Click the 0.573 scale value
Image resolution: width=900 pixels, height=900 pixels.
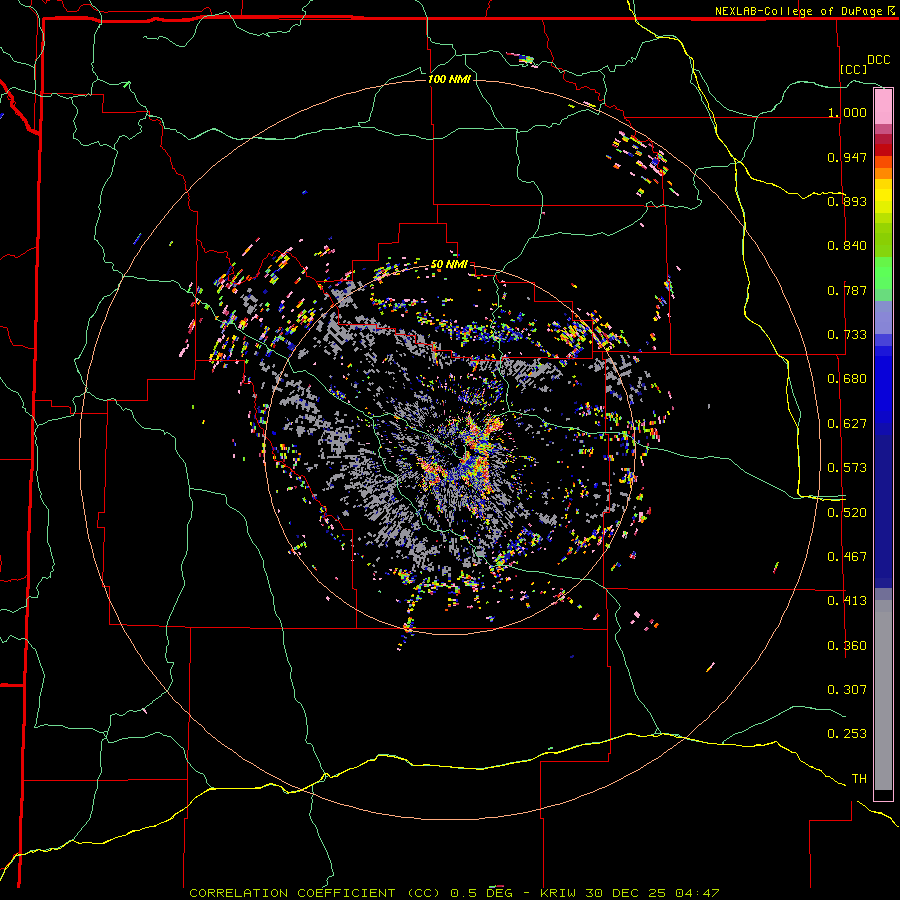click(847, 468)
